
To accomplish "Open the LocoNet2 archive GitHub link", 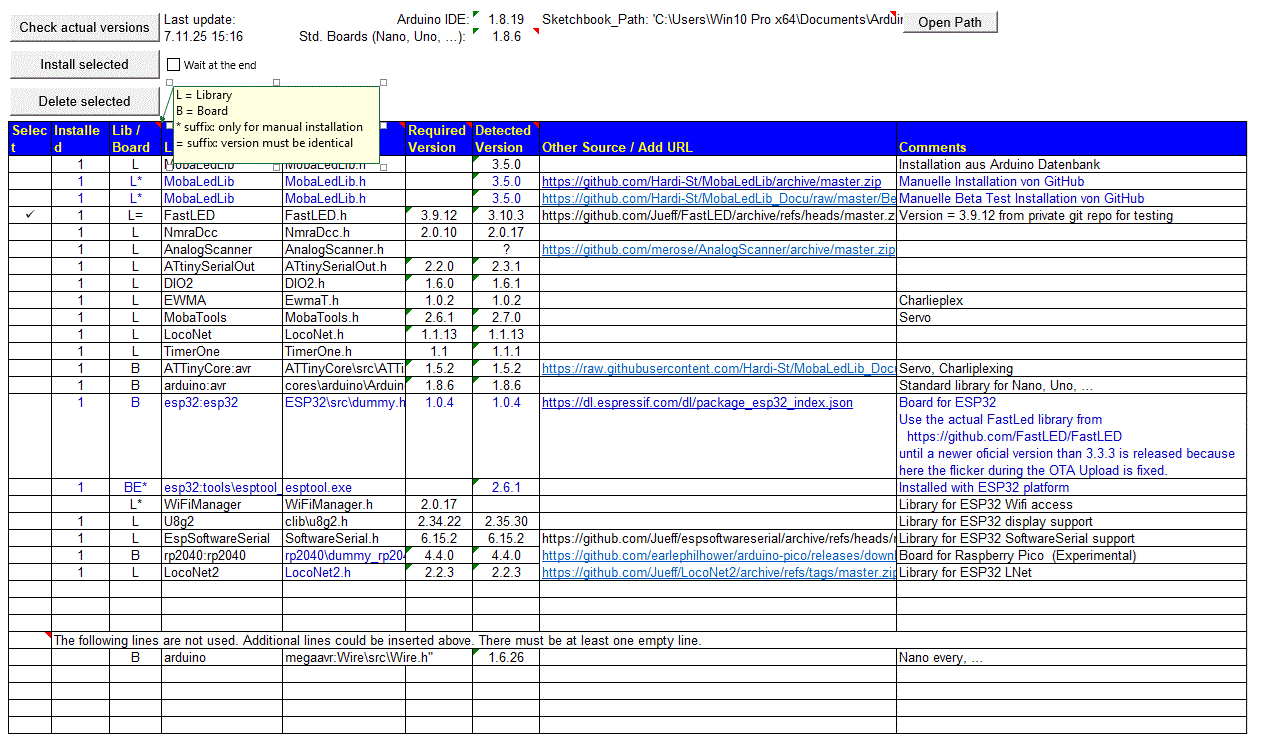I will (717, 573).
